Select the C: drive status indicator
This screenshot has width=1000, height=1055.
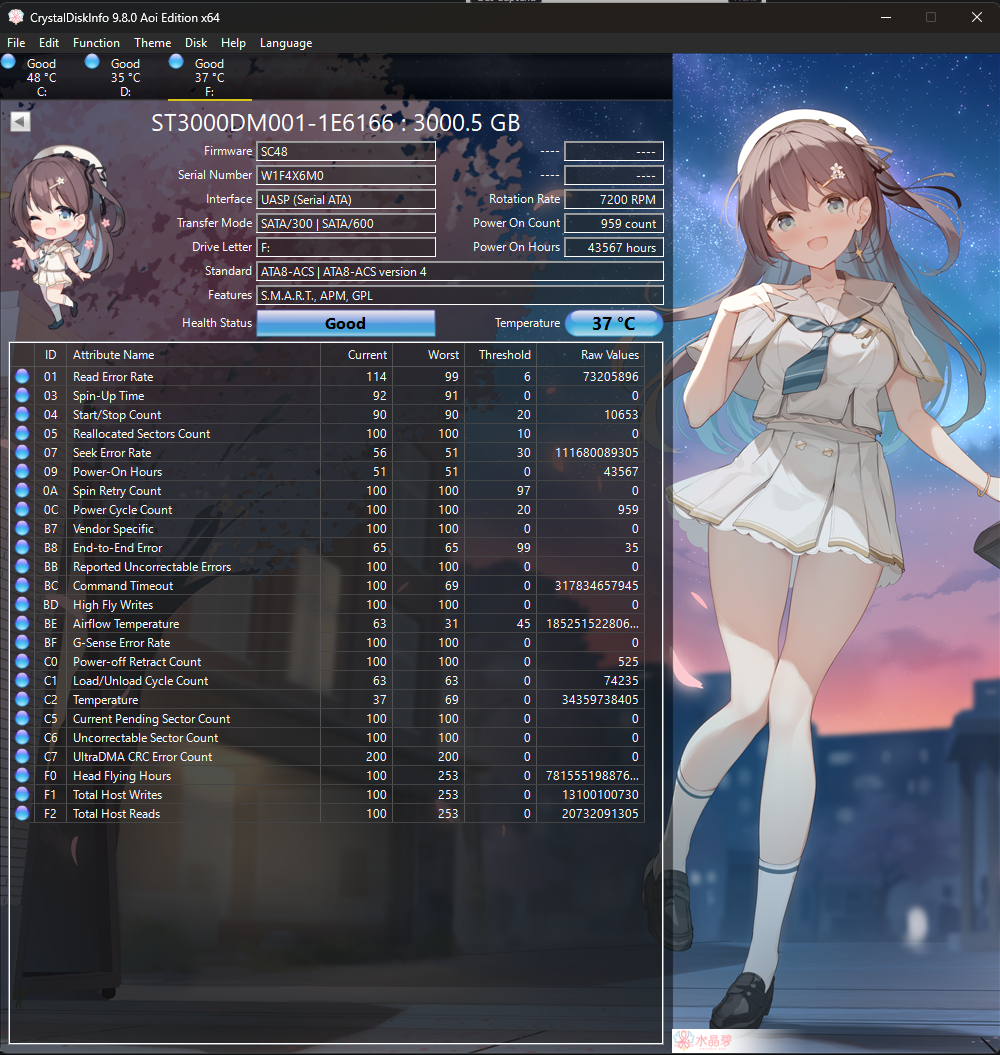(x=9, y=62)
